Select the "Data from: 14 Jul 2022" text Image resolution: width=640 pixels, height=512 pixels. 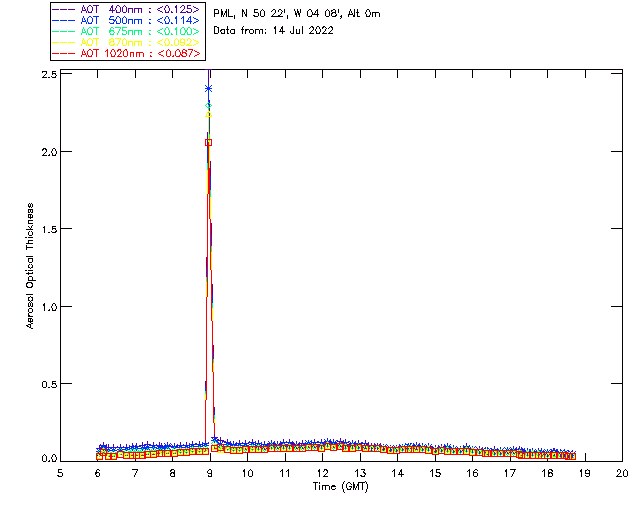click(273, 31)
